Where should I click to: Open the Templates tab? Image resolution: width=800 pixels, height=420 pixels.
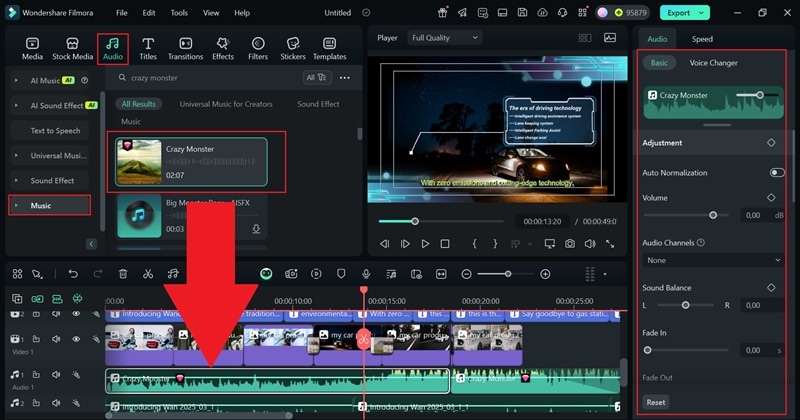[x=330, y=49]
